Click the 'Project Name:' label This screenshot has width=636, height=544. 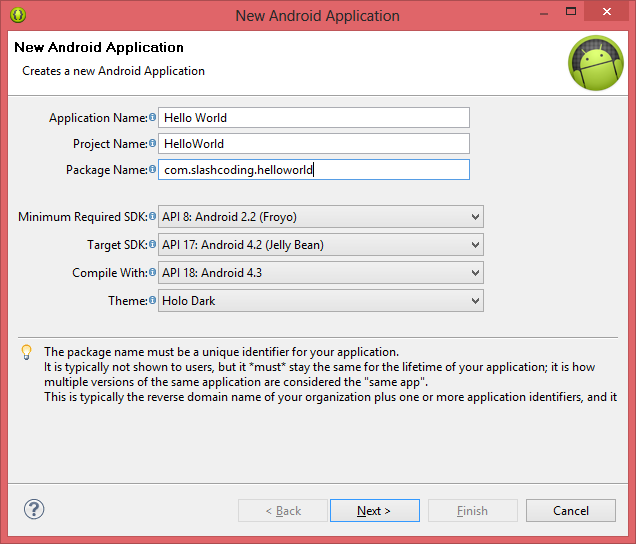point(110,144)
